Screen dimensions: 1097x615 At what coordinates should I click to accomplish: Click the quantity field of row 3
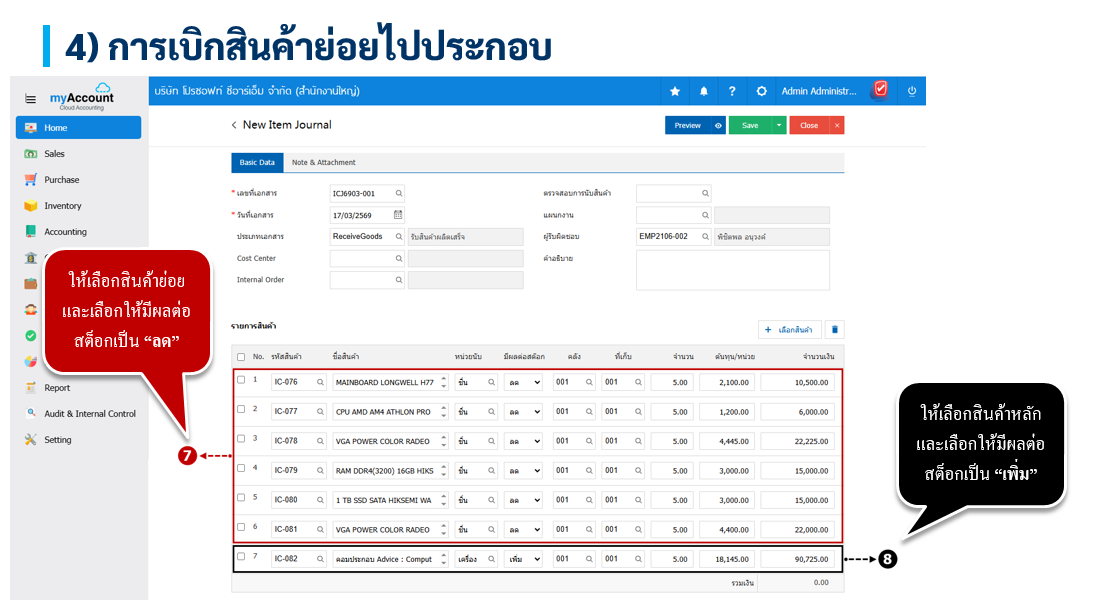pyautogui.click(x=670, y=441)
